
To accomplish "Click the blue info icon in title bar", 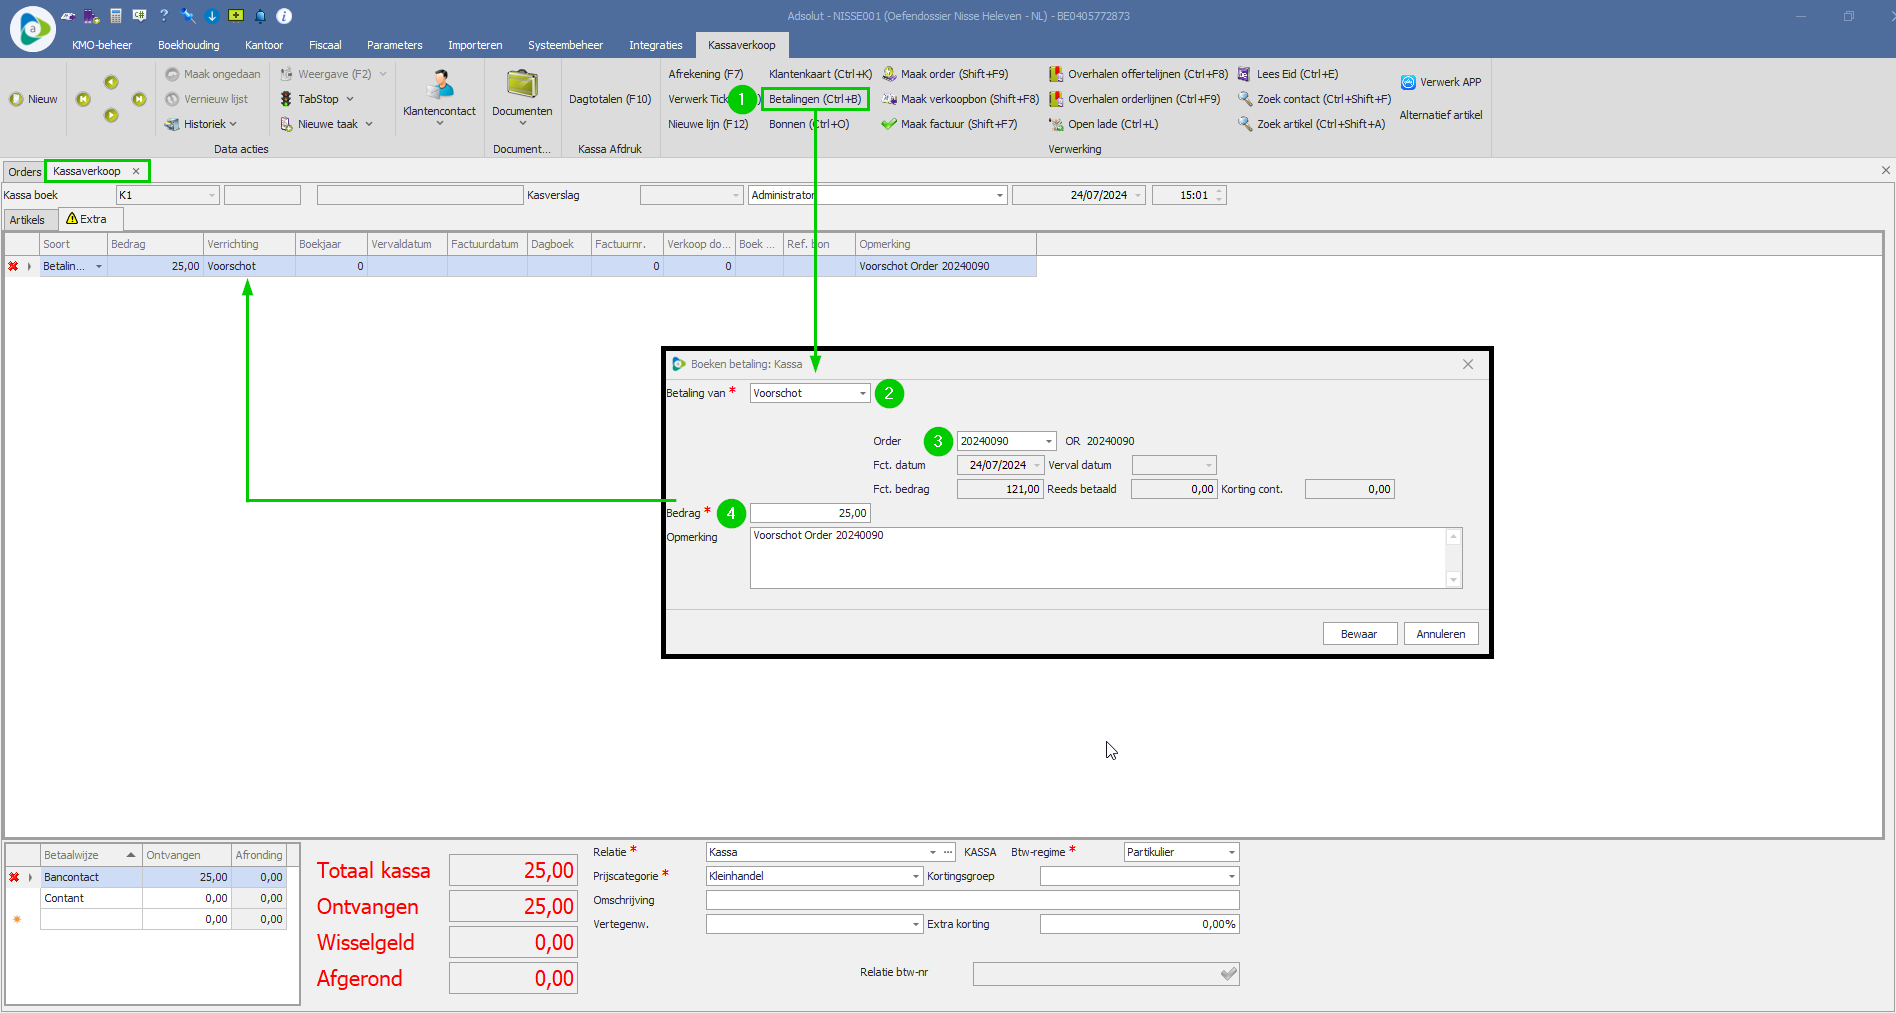I will pyautogui.click(x=284, y=16).
